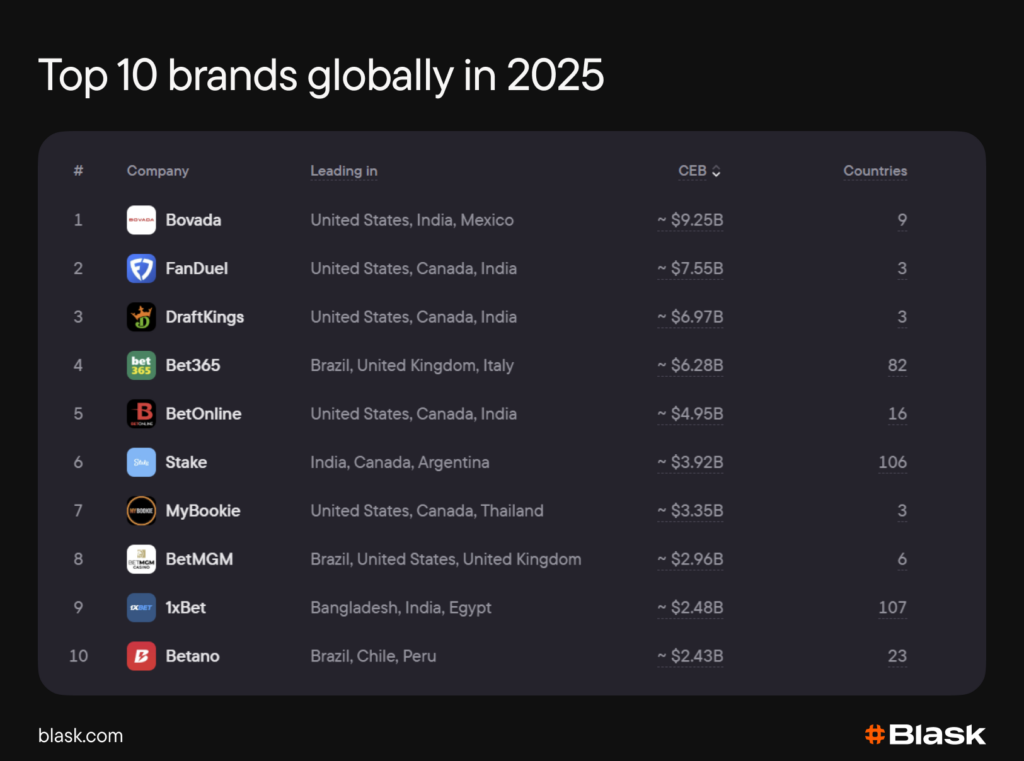Viewport: 1024px width, 761px height.
Task: Click the light blue Stake logo icon
Action: (141, 462)
